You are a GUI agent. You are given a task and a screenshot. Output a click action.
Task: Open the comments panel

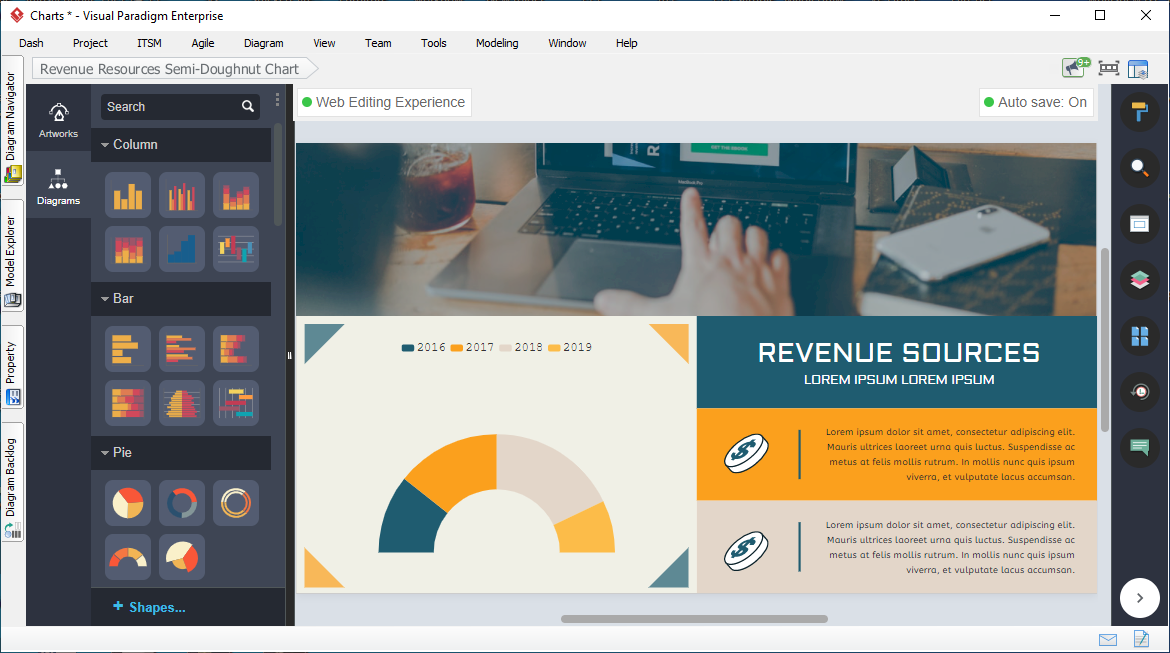pyautogui.click(x=1139, y=448)
